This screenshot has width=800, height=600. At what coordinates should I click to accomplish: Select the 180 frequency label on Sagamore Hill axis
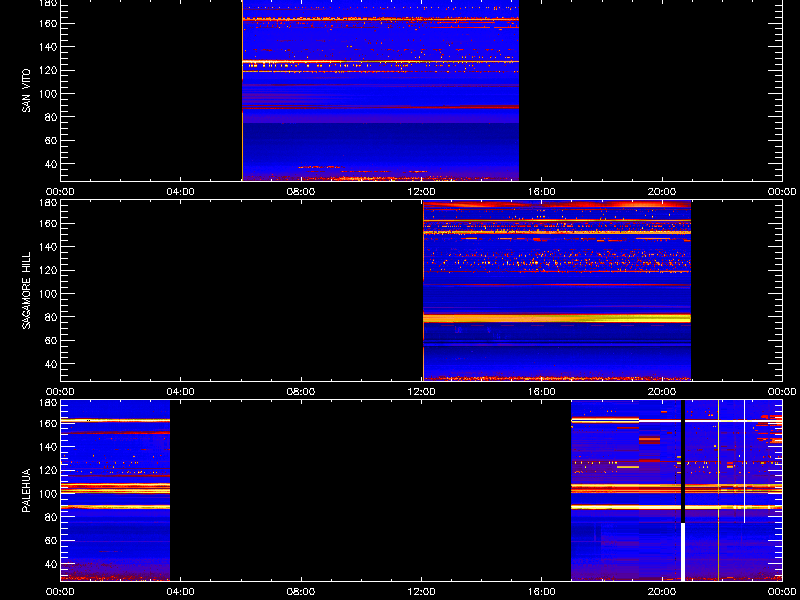coord(49,203)
